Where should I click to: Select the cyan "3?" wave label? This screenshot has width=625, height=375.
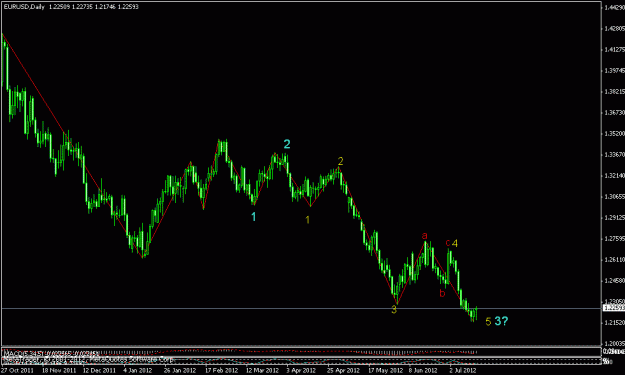click(501, 321)
